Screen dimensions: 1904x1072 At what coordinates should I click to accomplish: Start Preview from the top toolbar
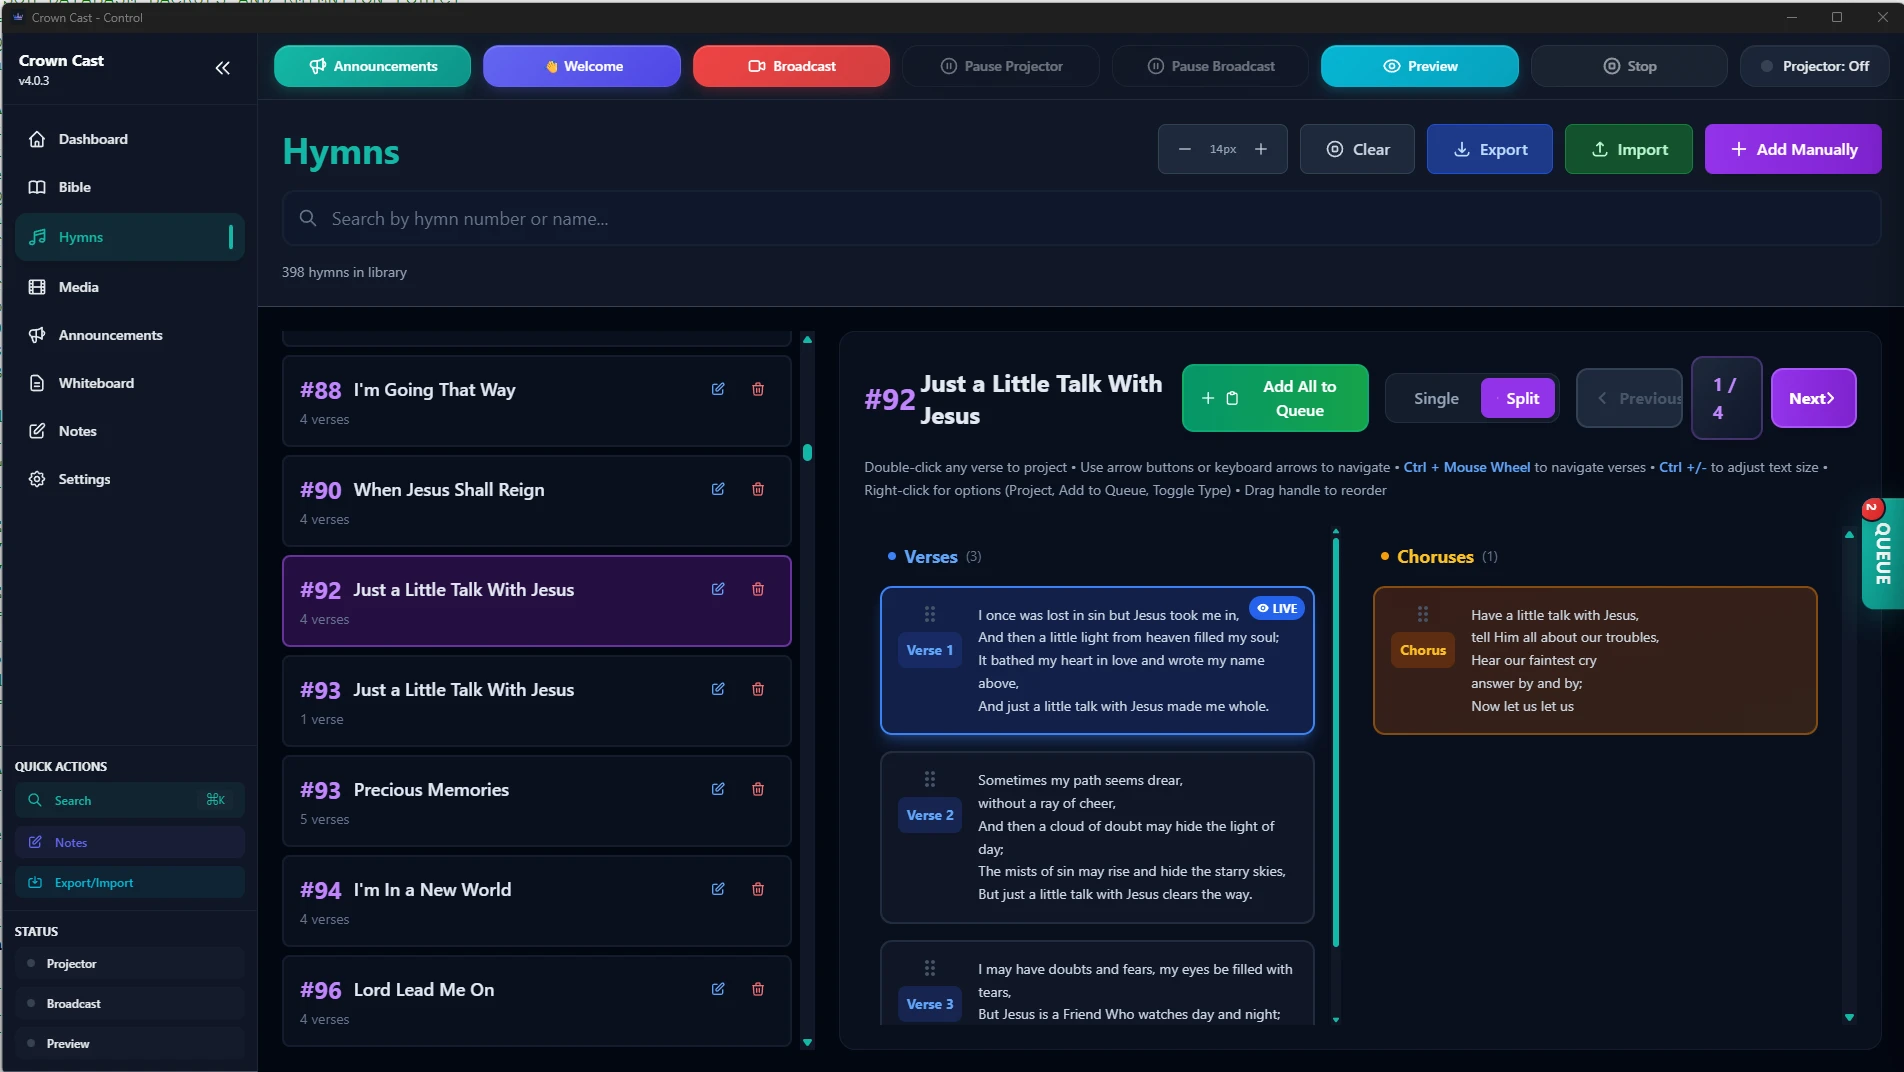tap(1419, 66)
